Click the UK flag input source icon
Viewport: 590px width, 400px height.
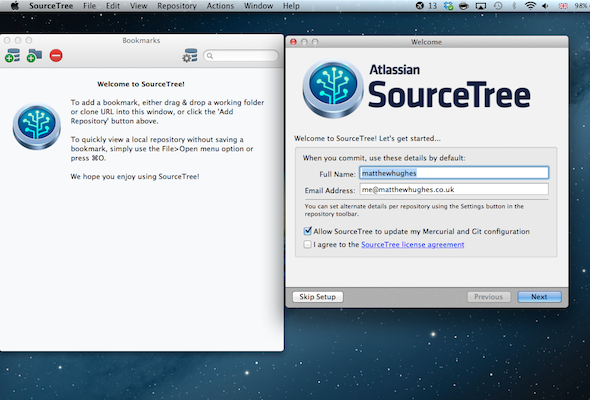point(563,6)
